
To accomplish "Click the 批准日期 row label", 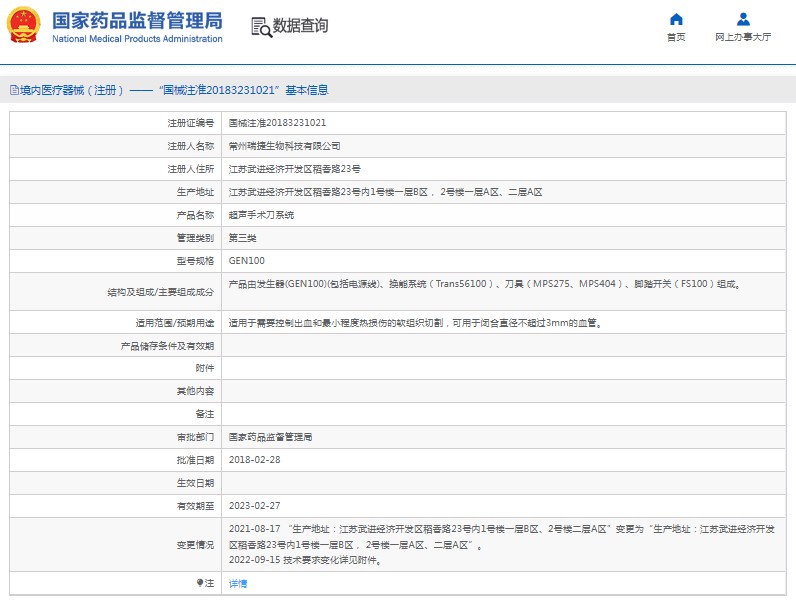I will click(x=195, y=460).
